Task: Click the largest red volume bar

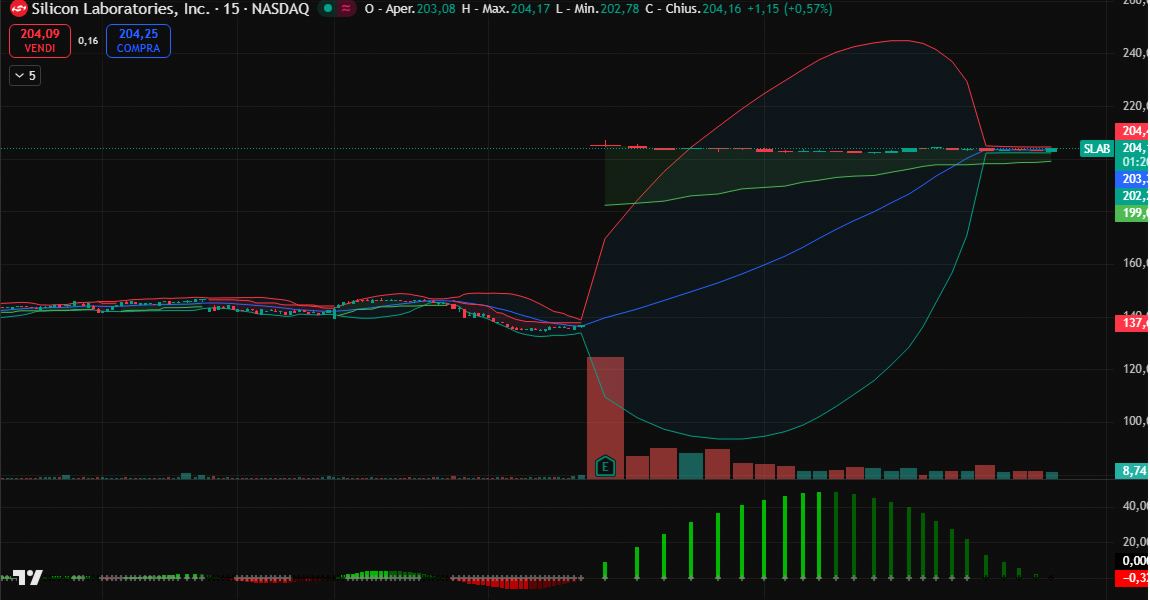Action: (606, 417)
